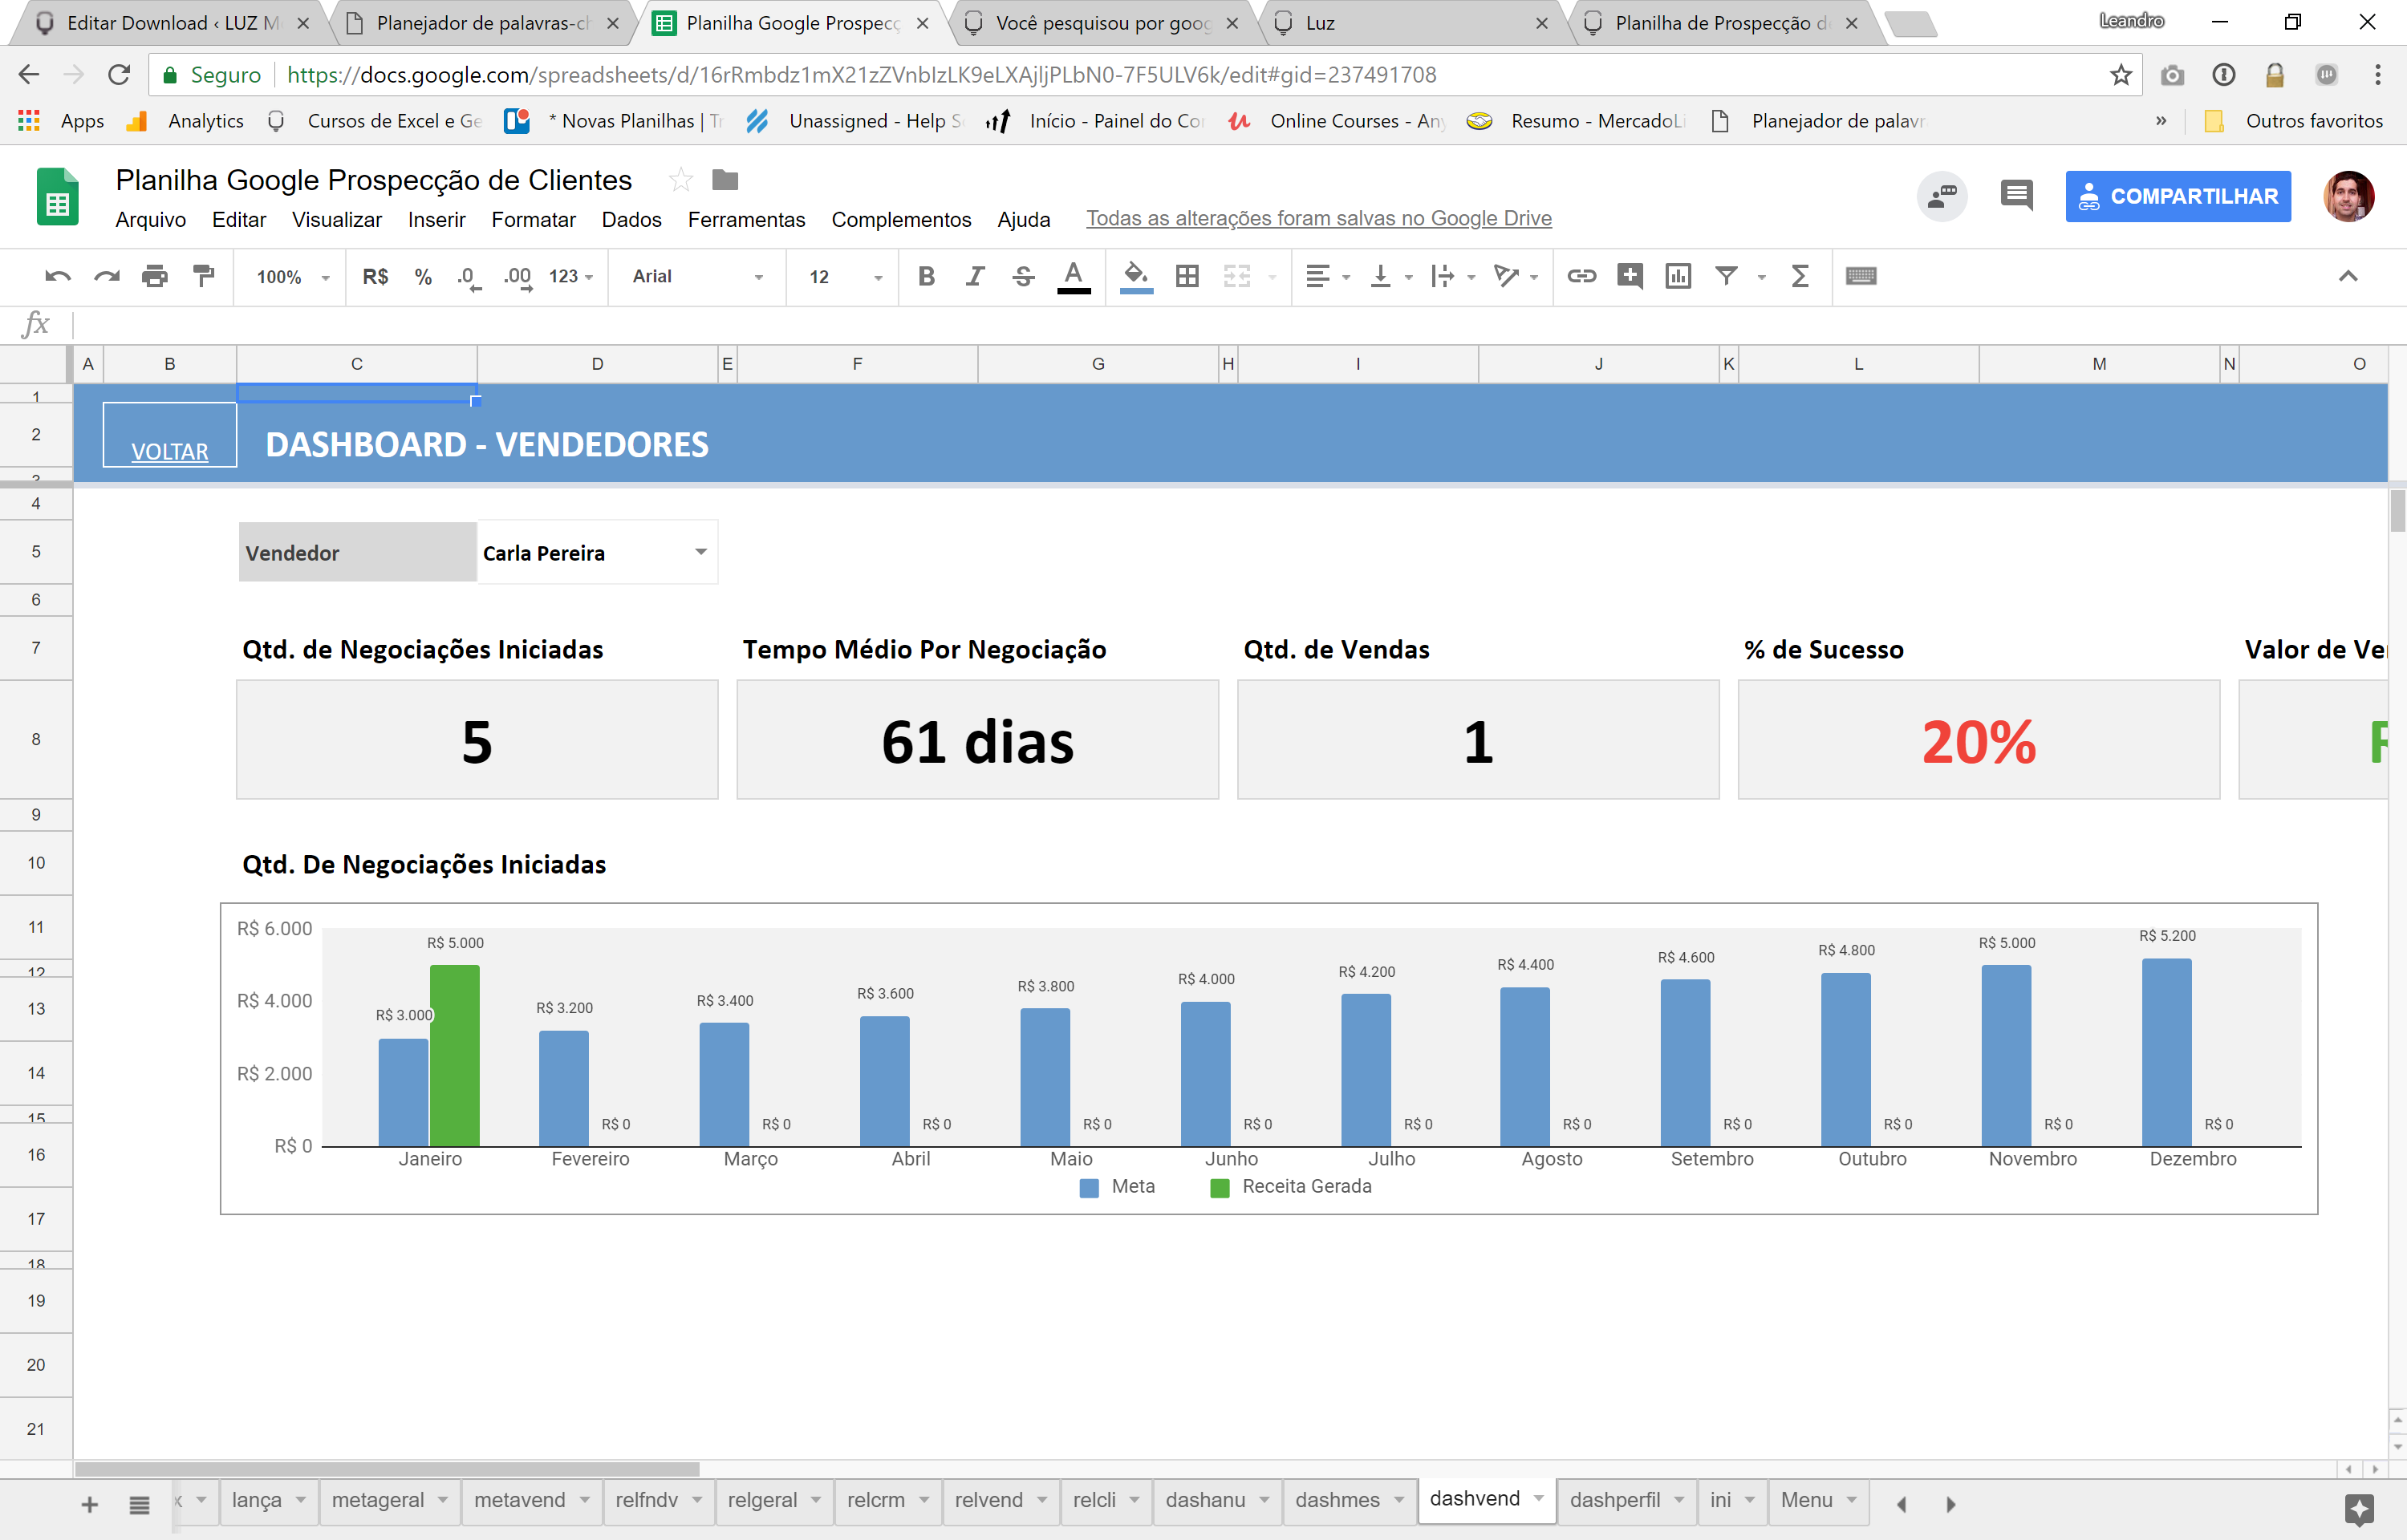Toggle strikethrough formatting
The image size is (2407, 1540).
point(1023,277)
